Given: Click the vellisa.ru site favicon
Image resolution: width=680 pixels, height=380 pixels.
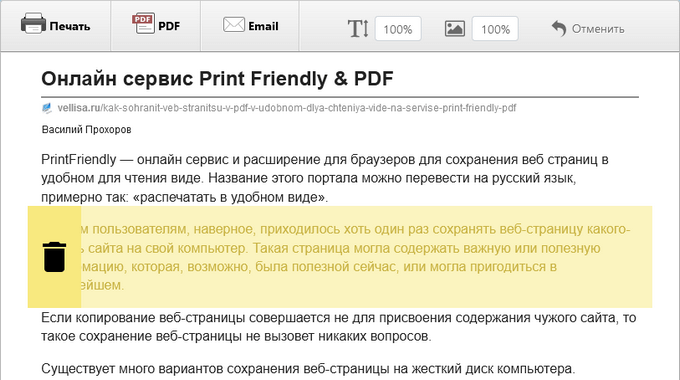Looking at the screenshot, I should (47, 108).
